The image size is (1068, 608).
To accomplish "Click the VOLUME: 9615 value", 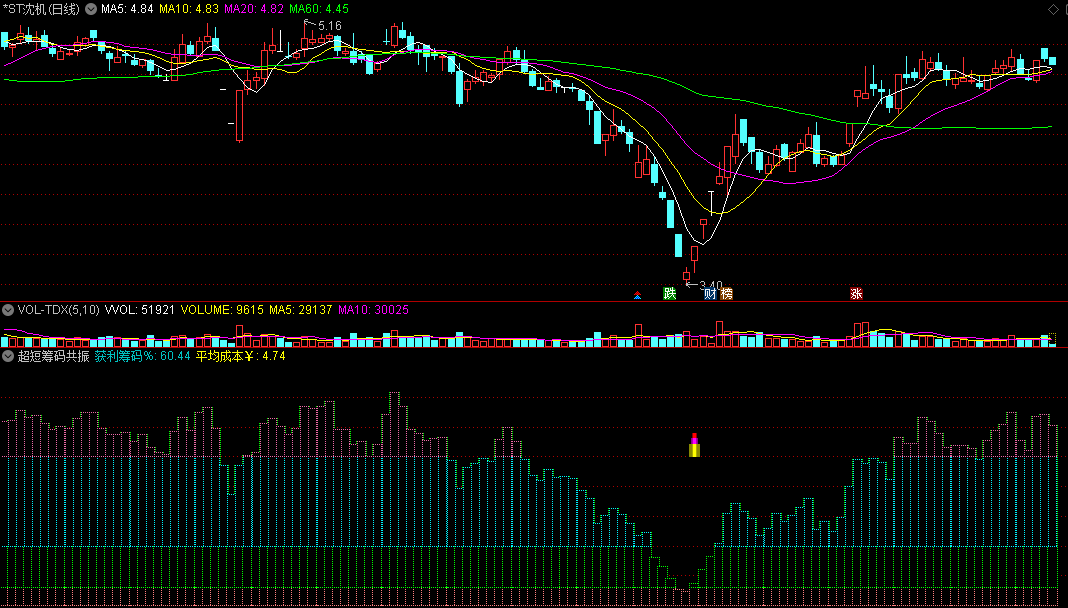I will [222, 310].
